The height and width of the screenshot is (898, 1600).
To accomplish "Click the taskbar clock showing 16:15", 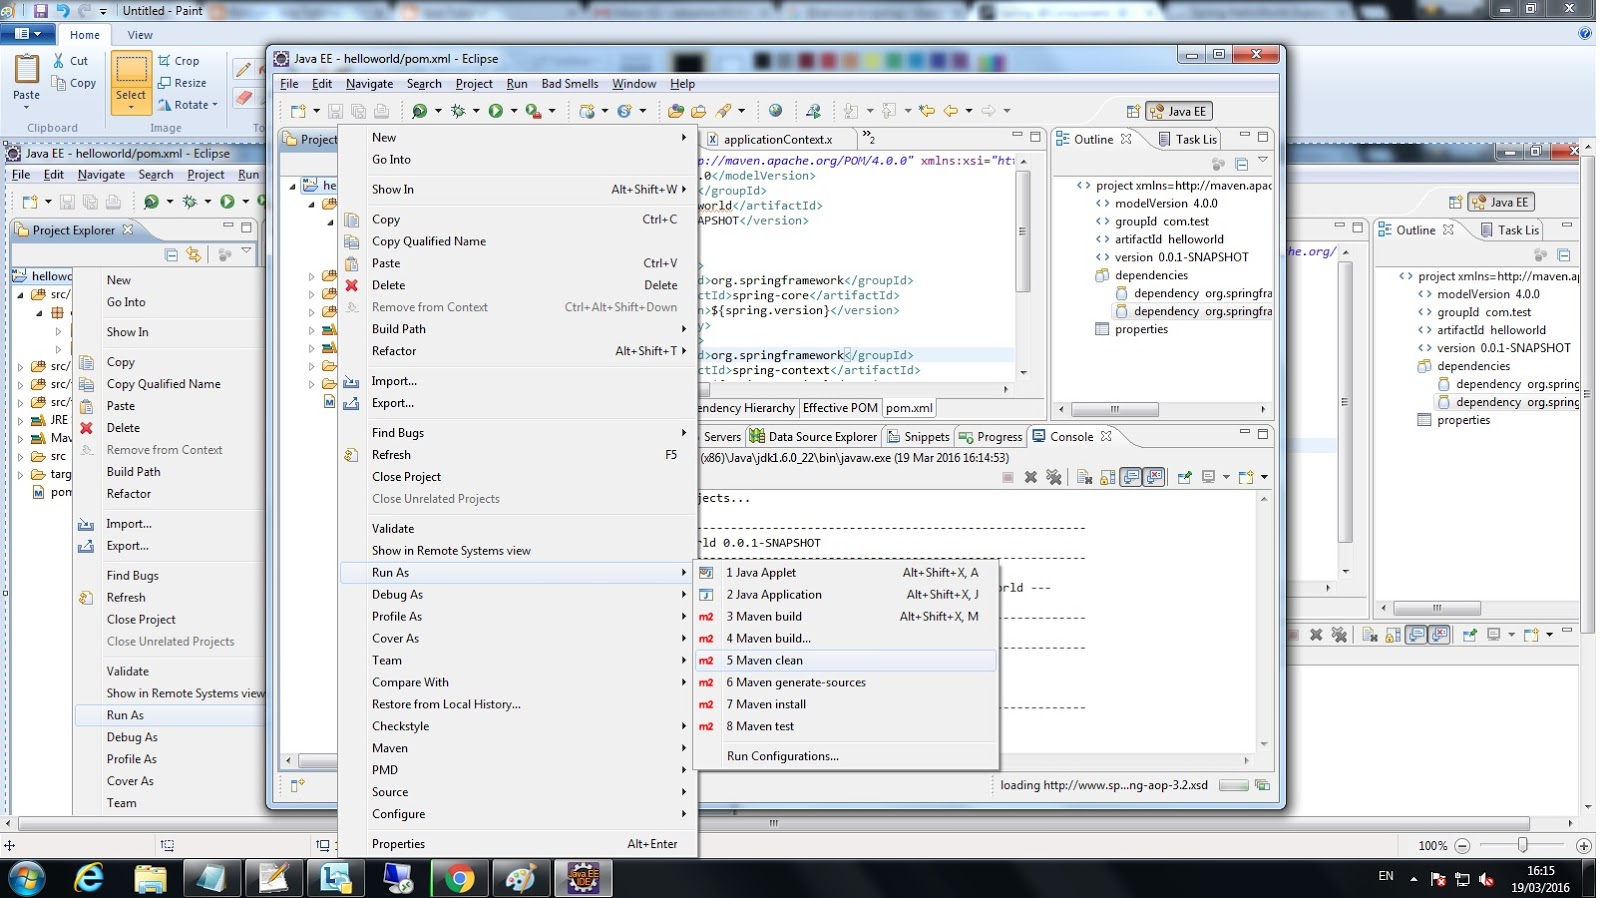I will 1541,879.
